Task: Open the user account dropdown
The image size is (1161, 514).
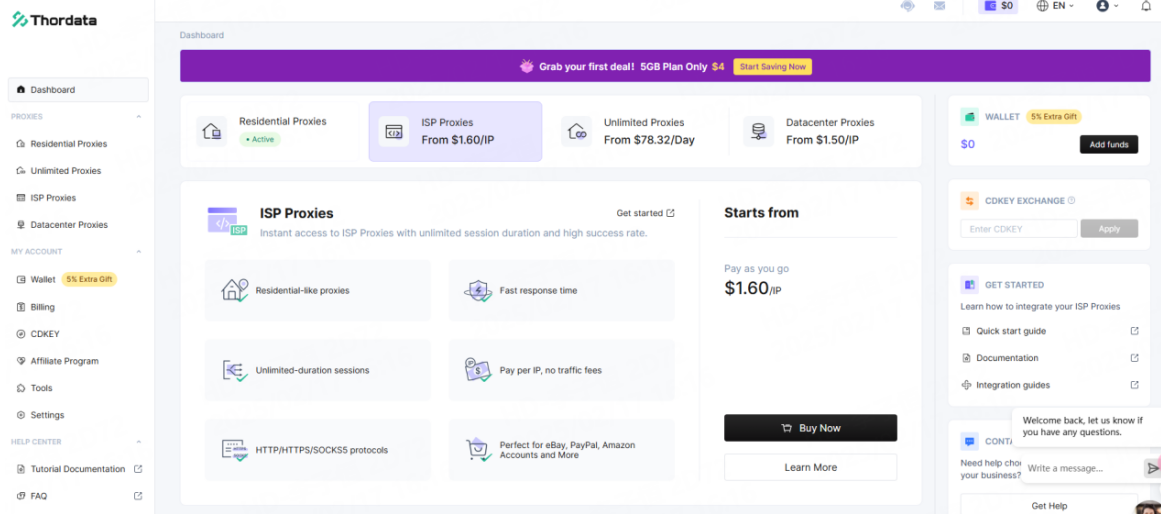Action: point(1107,6)
